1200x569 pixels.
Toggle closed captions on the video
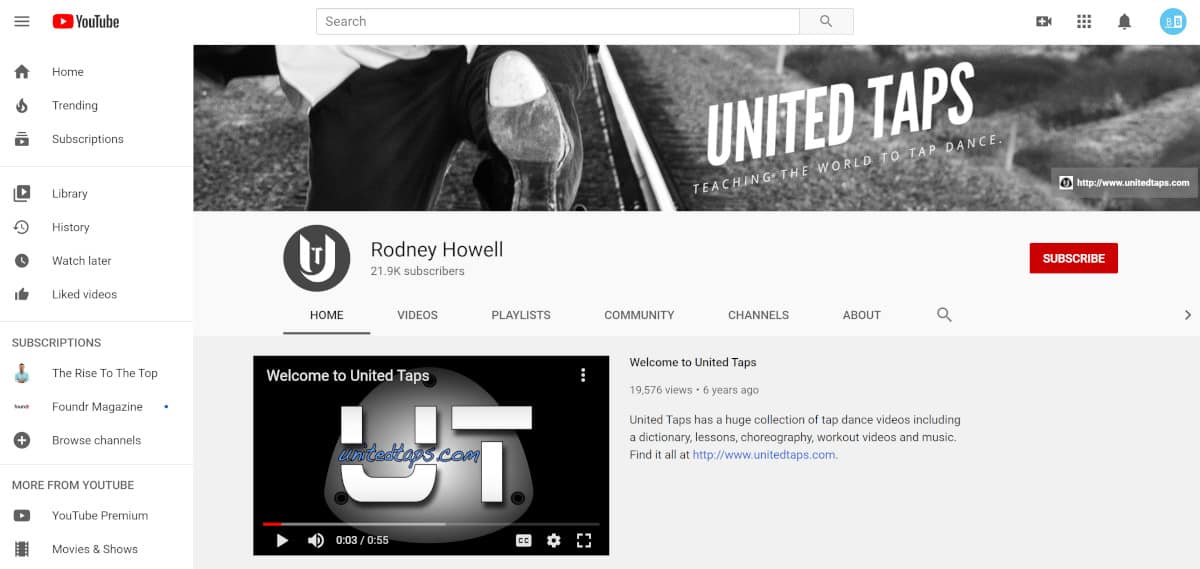click(523, 540)
